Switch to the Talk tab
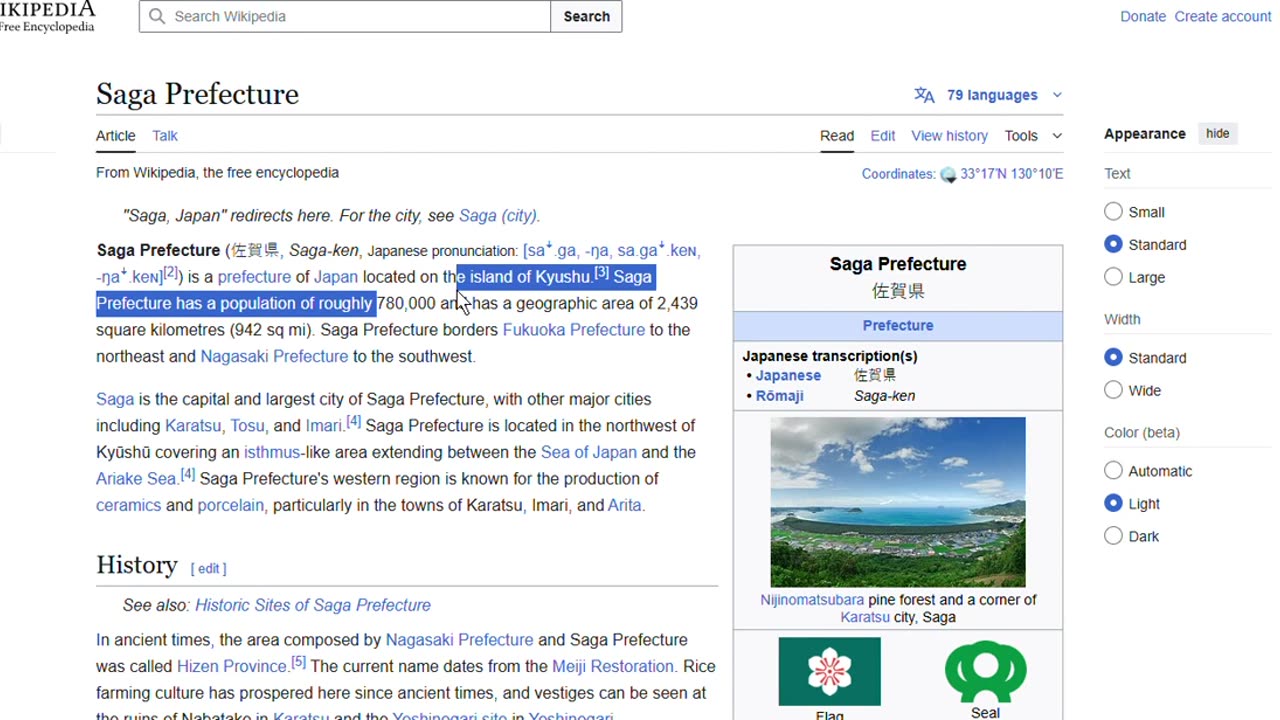Screen dimensions: 1280x720 click(x=165, y=135)
